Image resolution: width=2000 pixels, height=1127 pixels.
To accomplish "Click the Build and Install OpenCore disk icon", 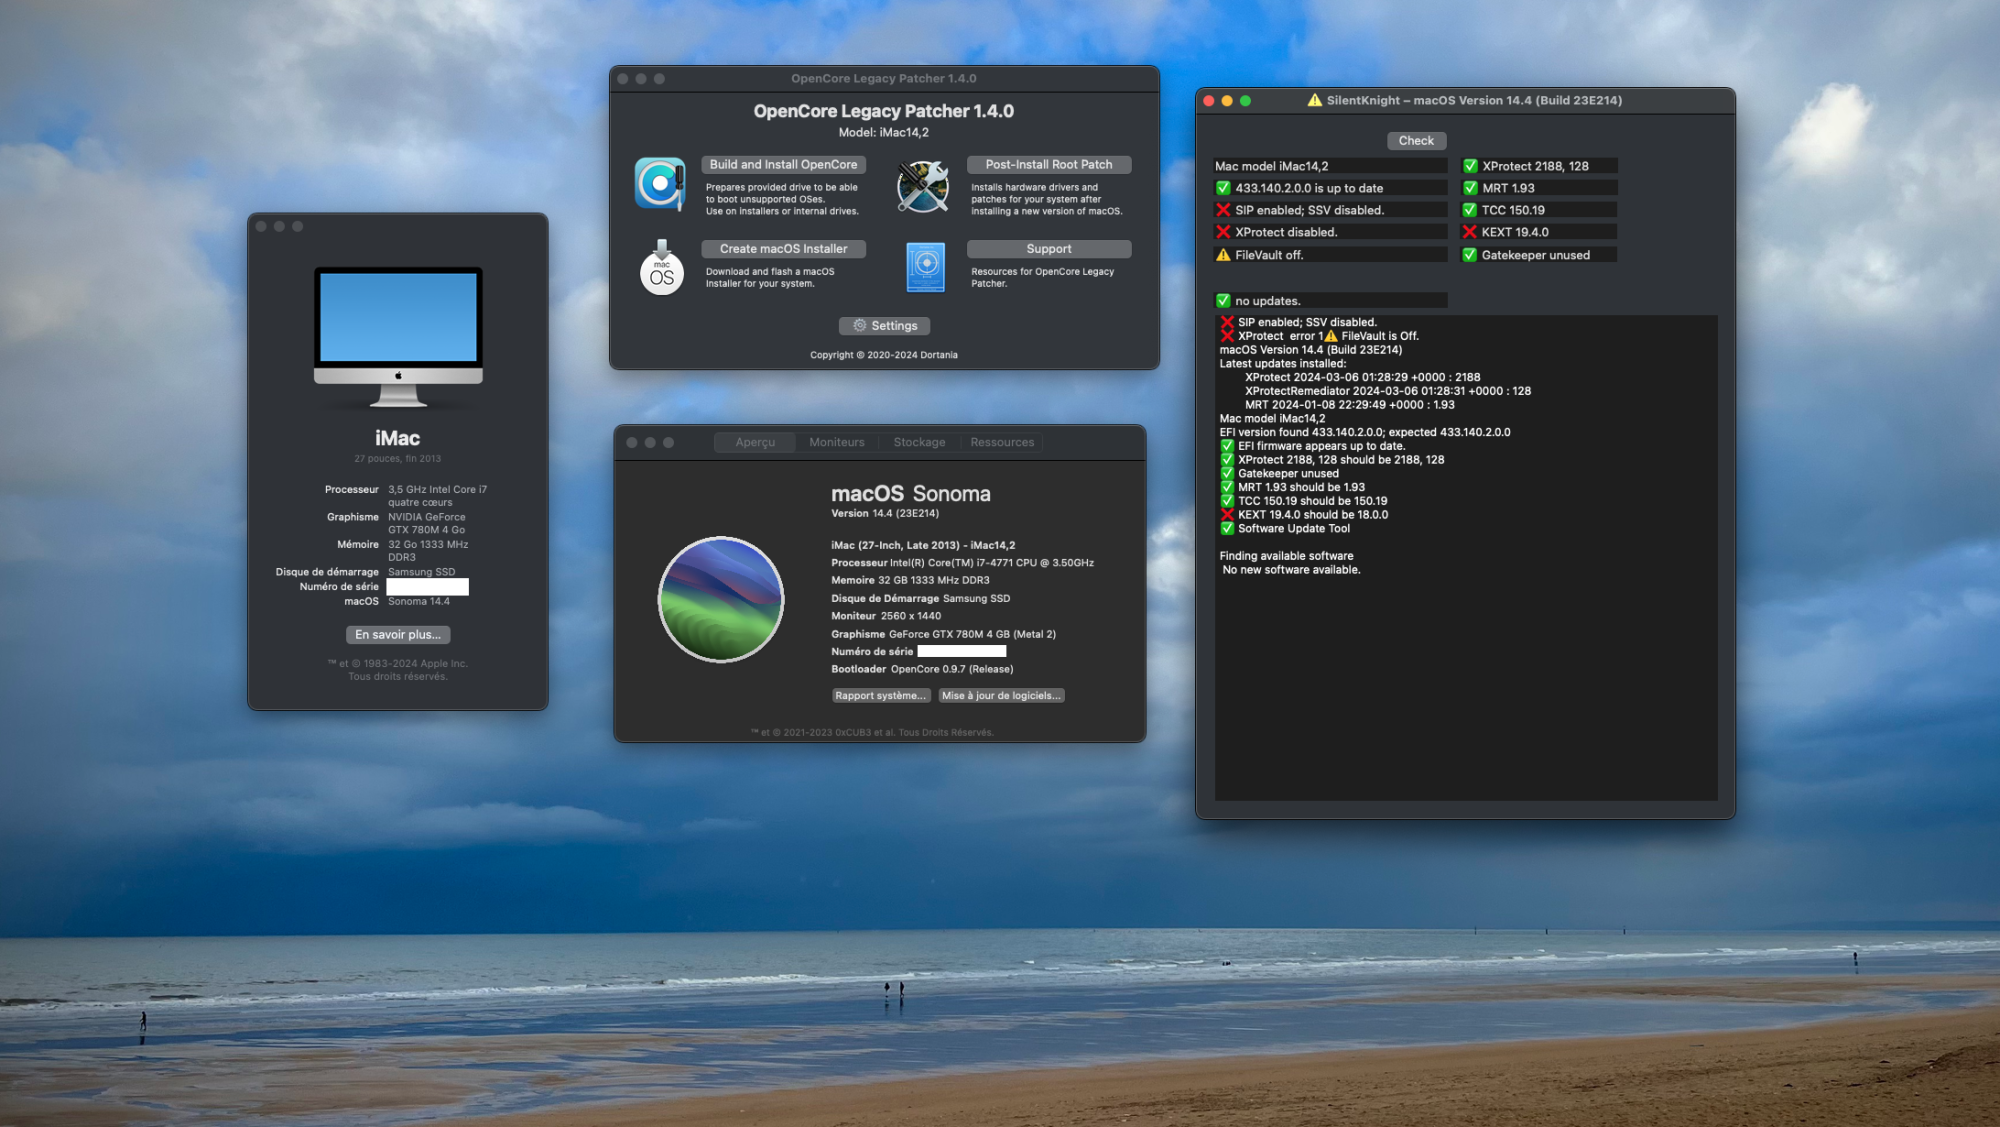I will [x=660, y=184].
